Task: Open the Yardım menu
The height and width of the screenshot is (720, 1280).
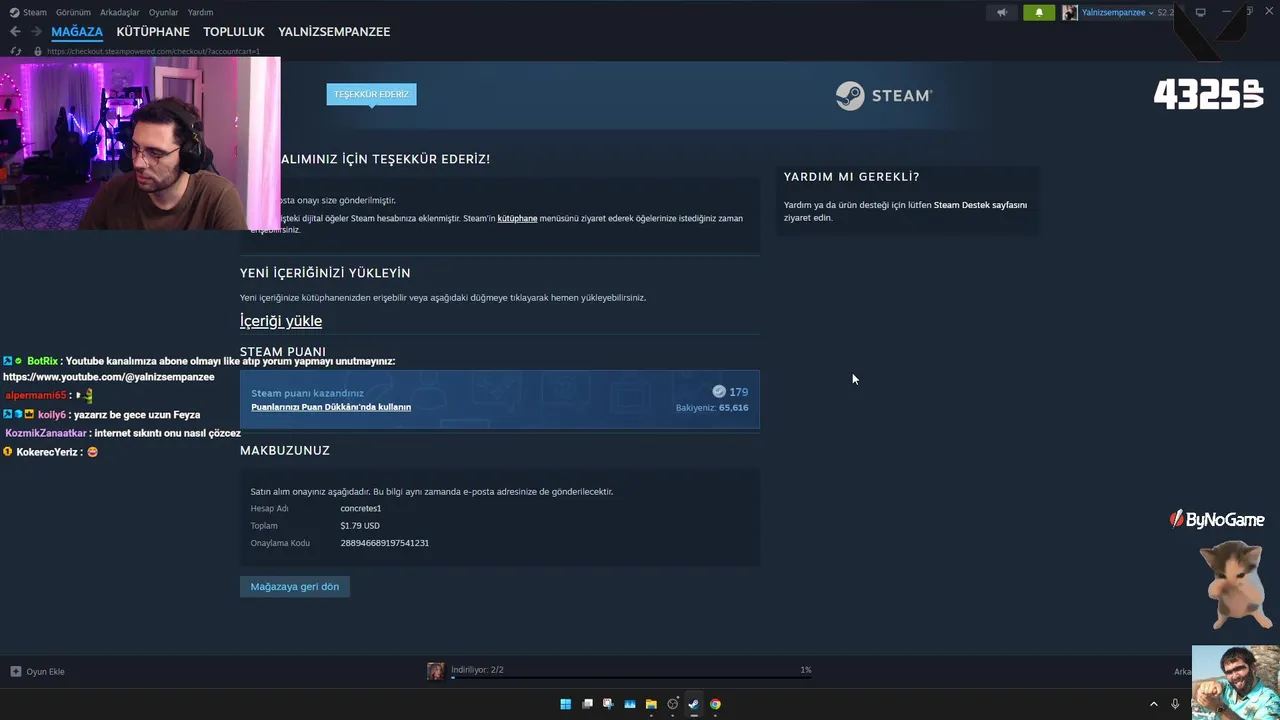Action: [x=200, y=13]
